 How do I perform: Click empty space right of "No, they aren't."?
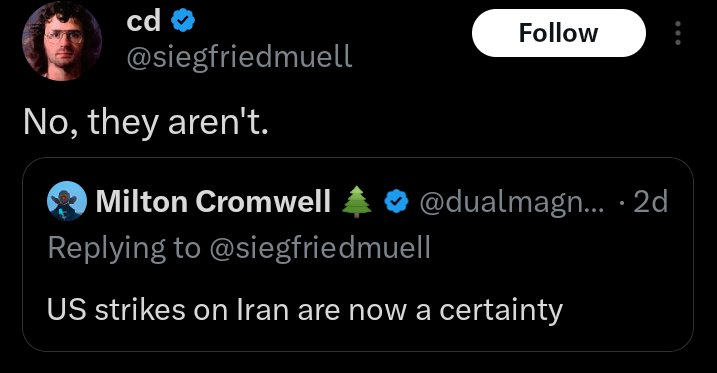[x=480, y=123]
